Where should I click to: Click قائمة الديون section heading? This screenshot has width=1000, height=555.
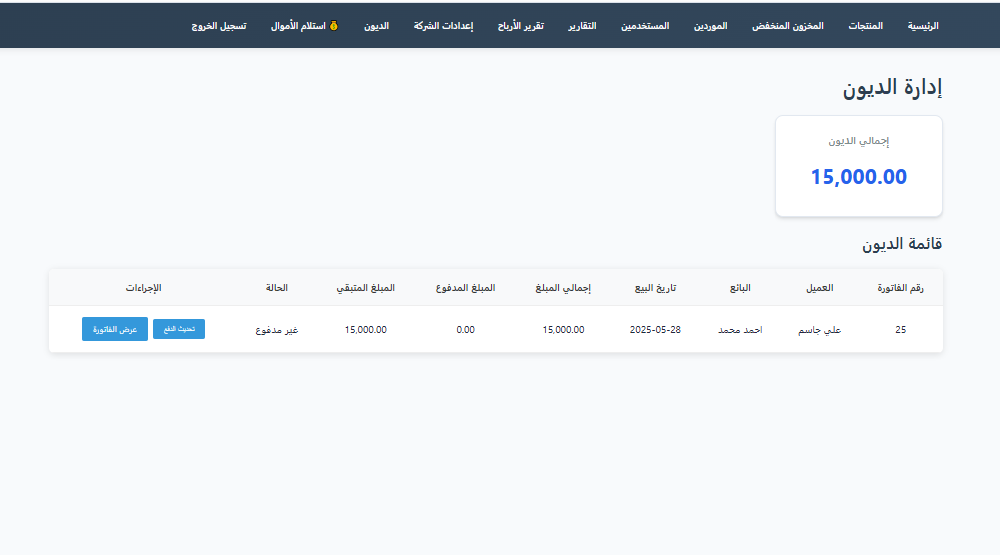pyautogui.click(x=902, y=244)
